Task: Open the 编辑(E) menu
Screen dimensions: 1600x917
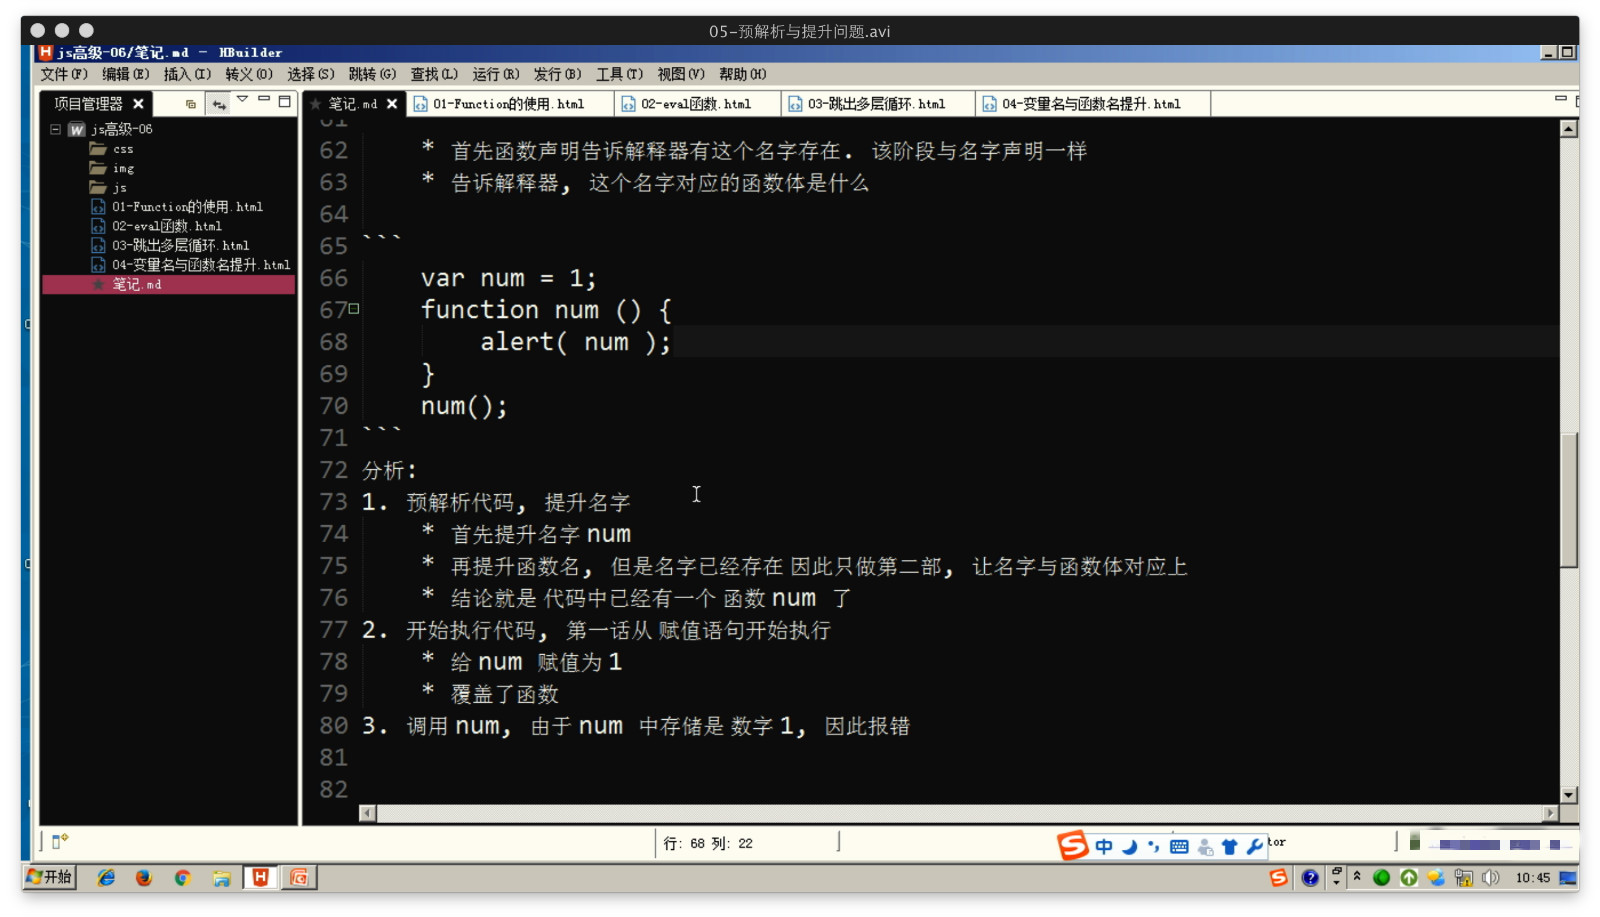Action: pos(125,74)
